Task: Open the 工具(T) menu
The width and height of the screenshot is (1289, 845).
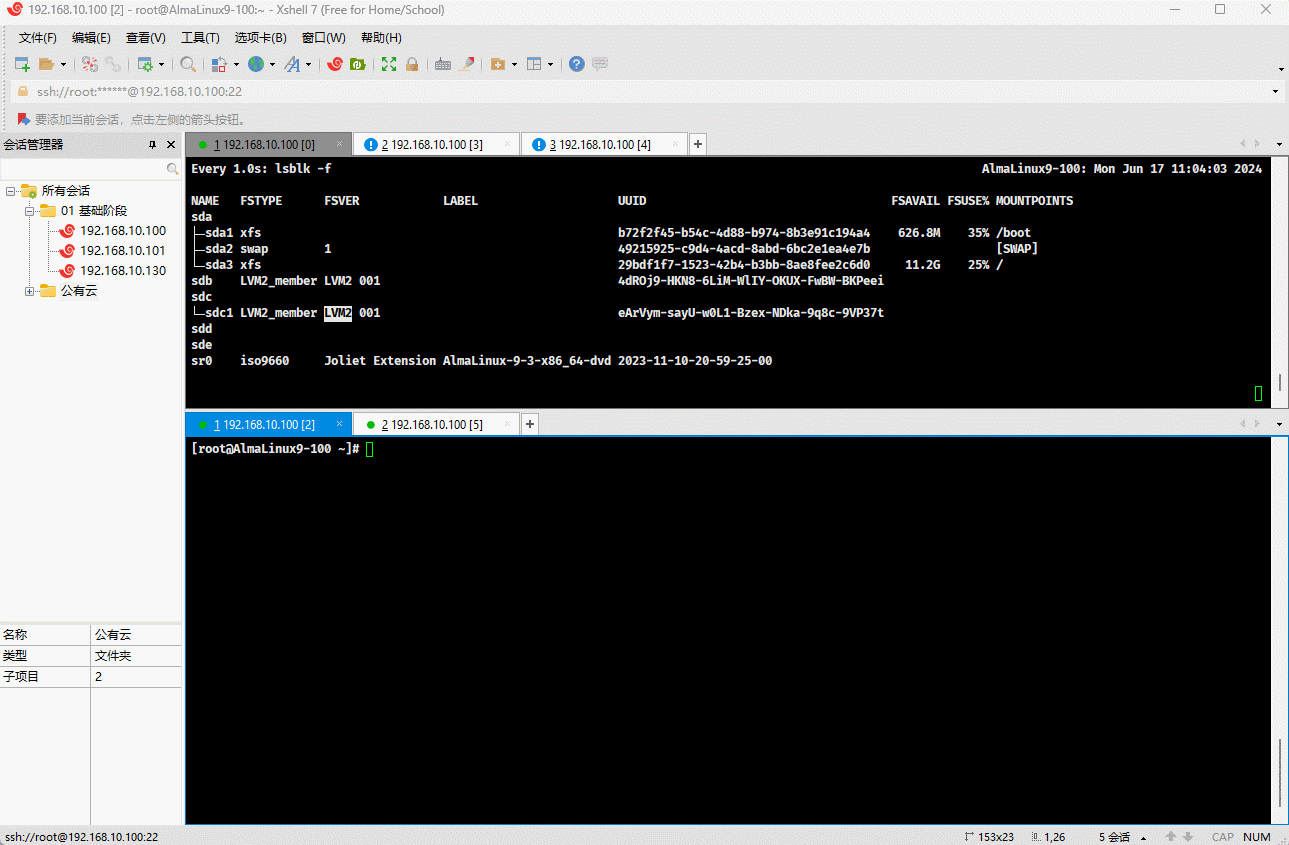Action: point(200,38)
